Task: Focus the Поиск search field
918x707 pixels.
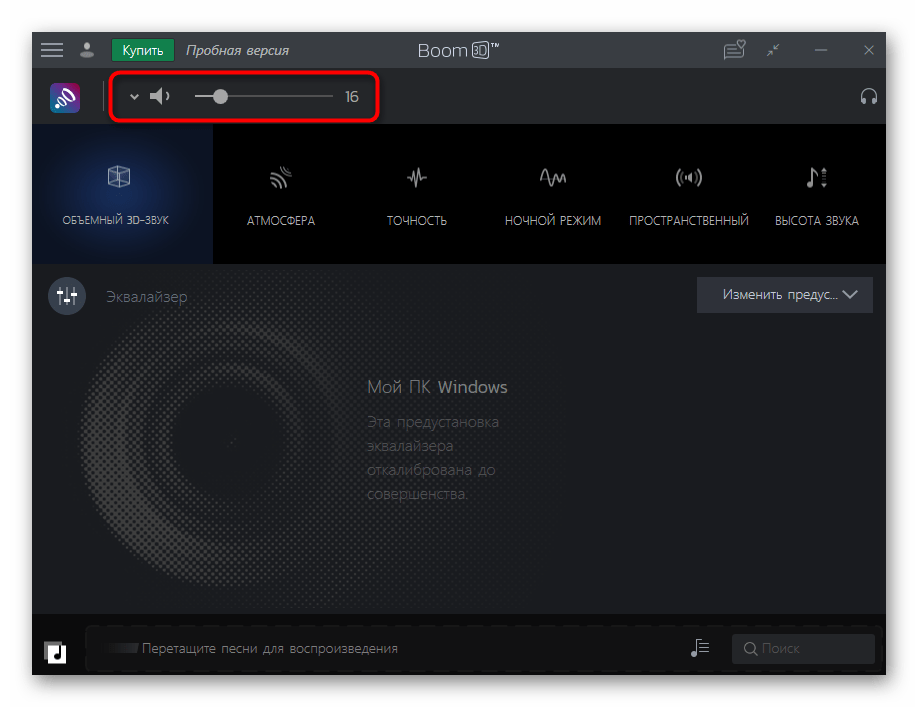Action: [x=803, y=648]
